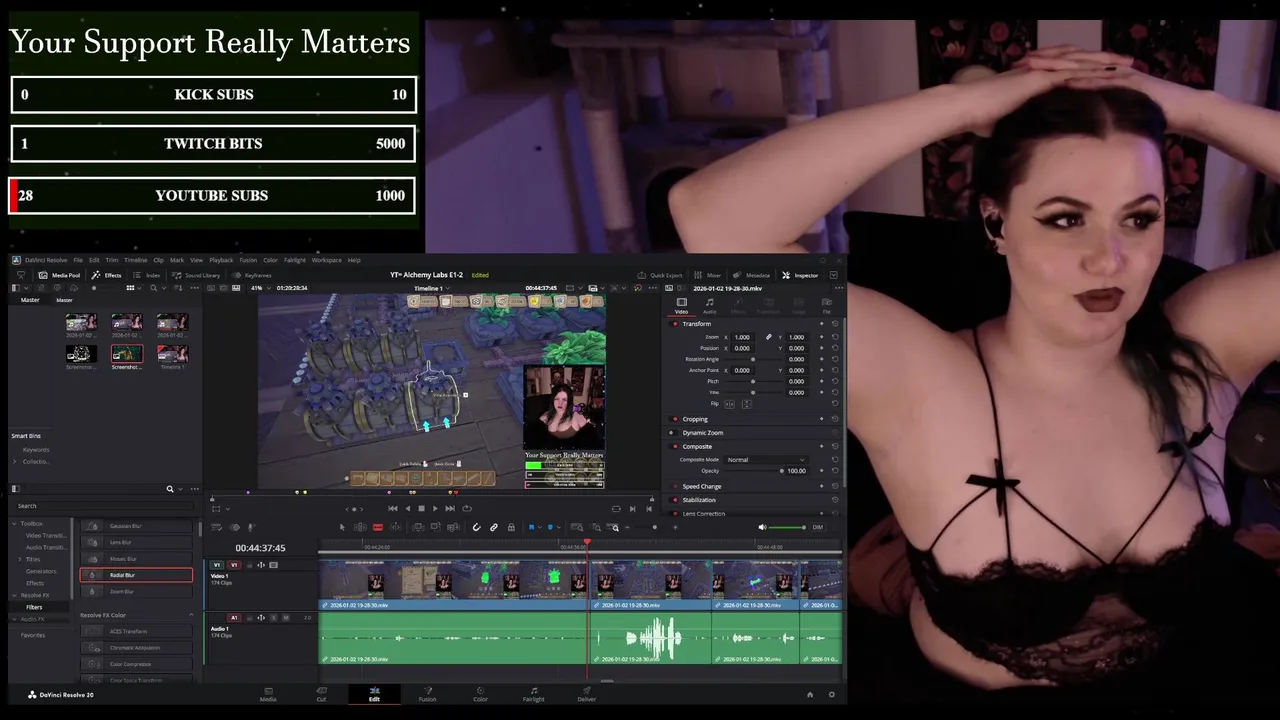Click the Flip horizontal icon in Inspector

[729, 404]
